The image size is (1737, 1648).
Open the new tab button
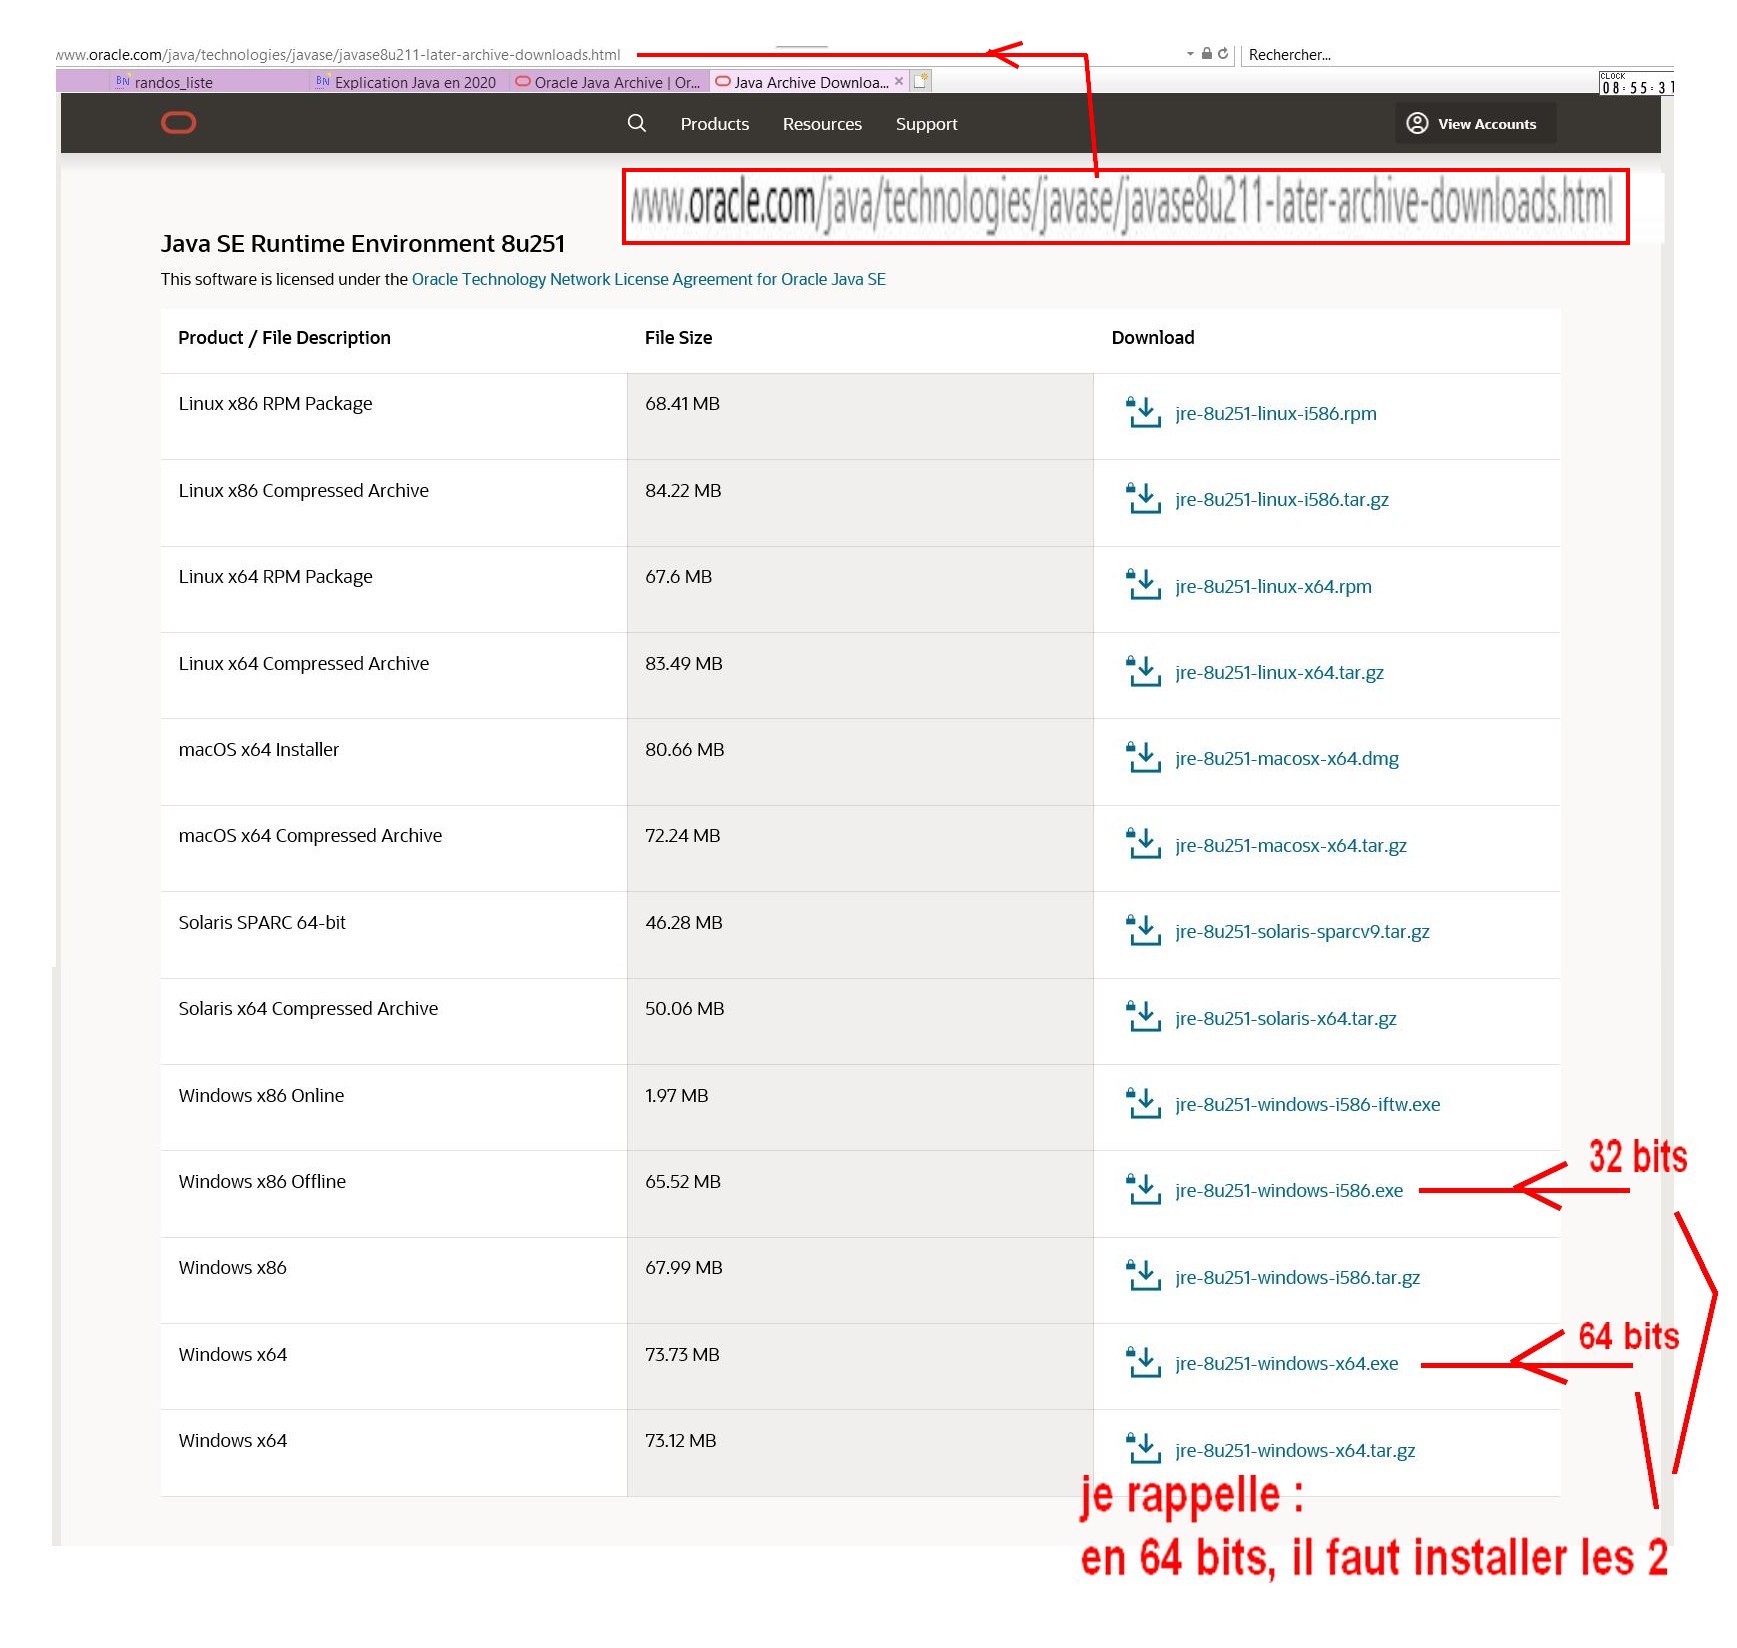tap(921, 81)
